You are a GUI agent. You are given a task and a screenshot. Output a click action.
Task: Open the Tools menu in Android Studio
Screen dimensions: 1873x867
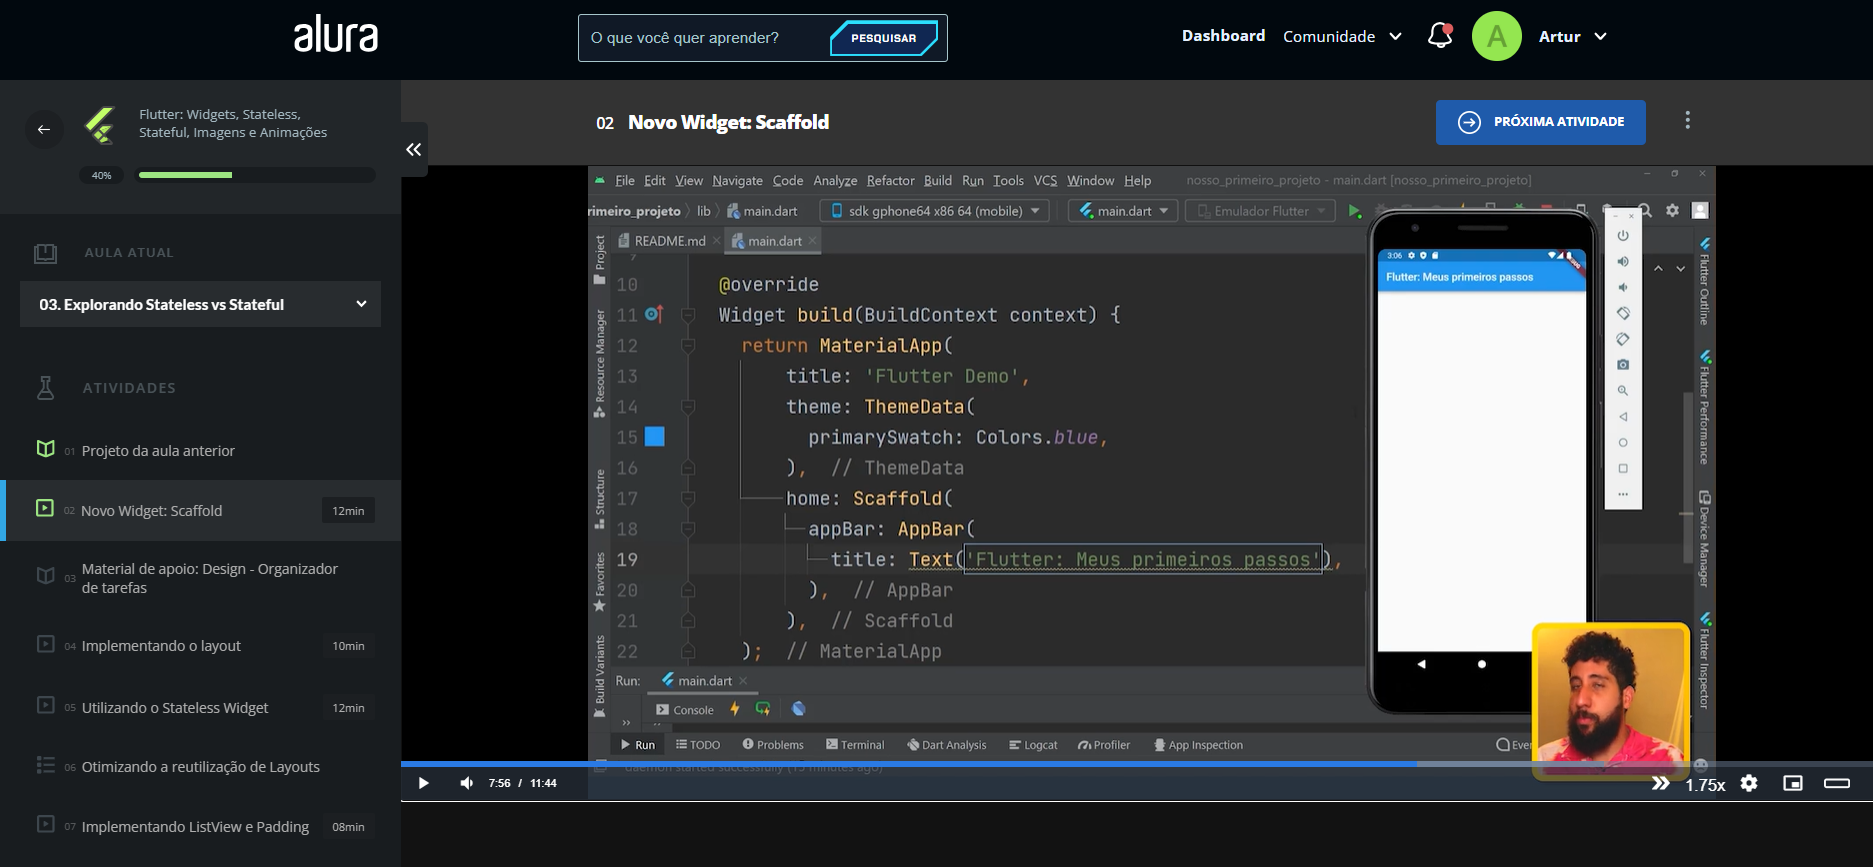click(x=1008, y=180)
